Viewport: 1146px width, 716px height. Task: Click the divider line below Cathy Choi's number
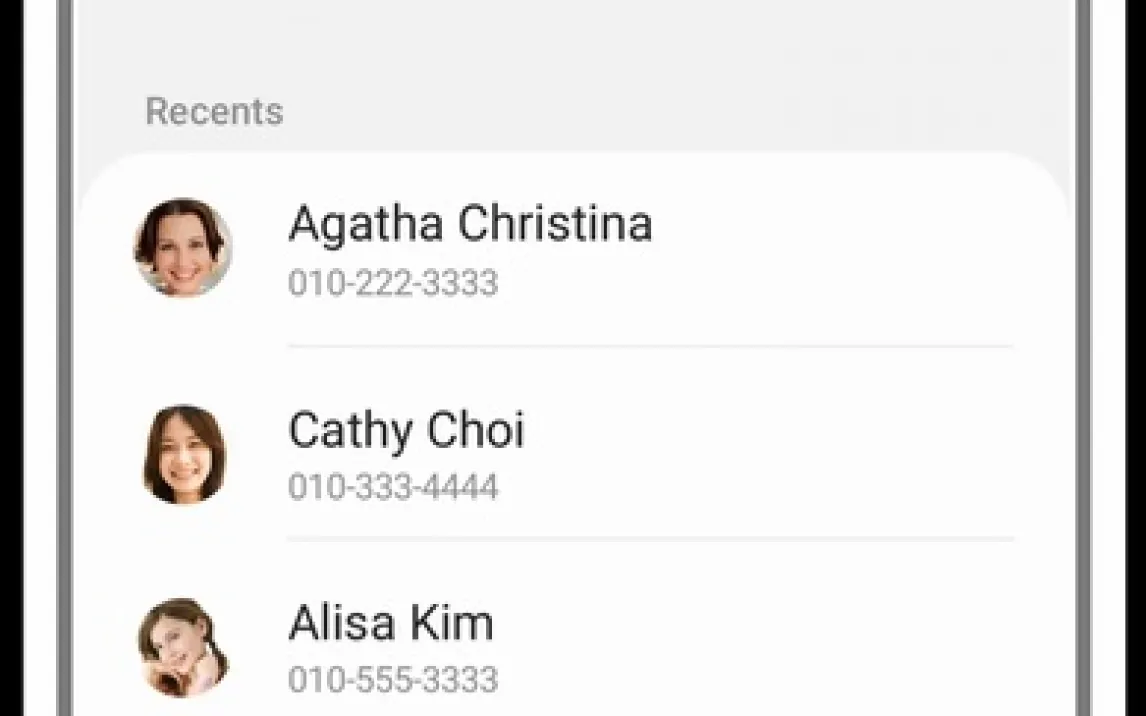pos(650,539)
